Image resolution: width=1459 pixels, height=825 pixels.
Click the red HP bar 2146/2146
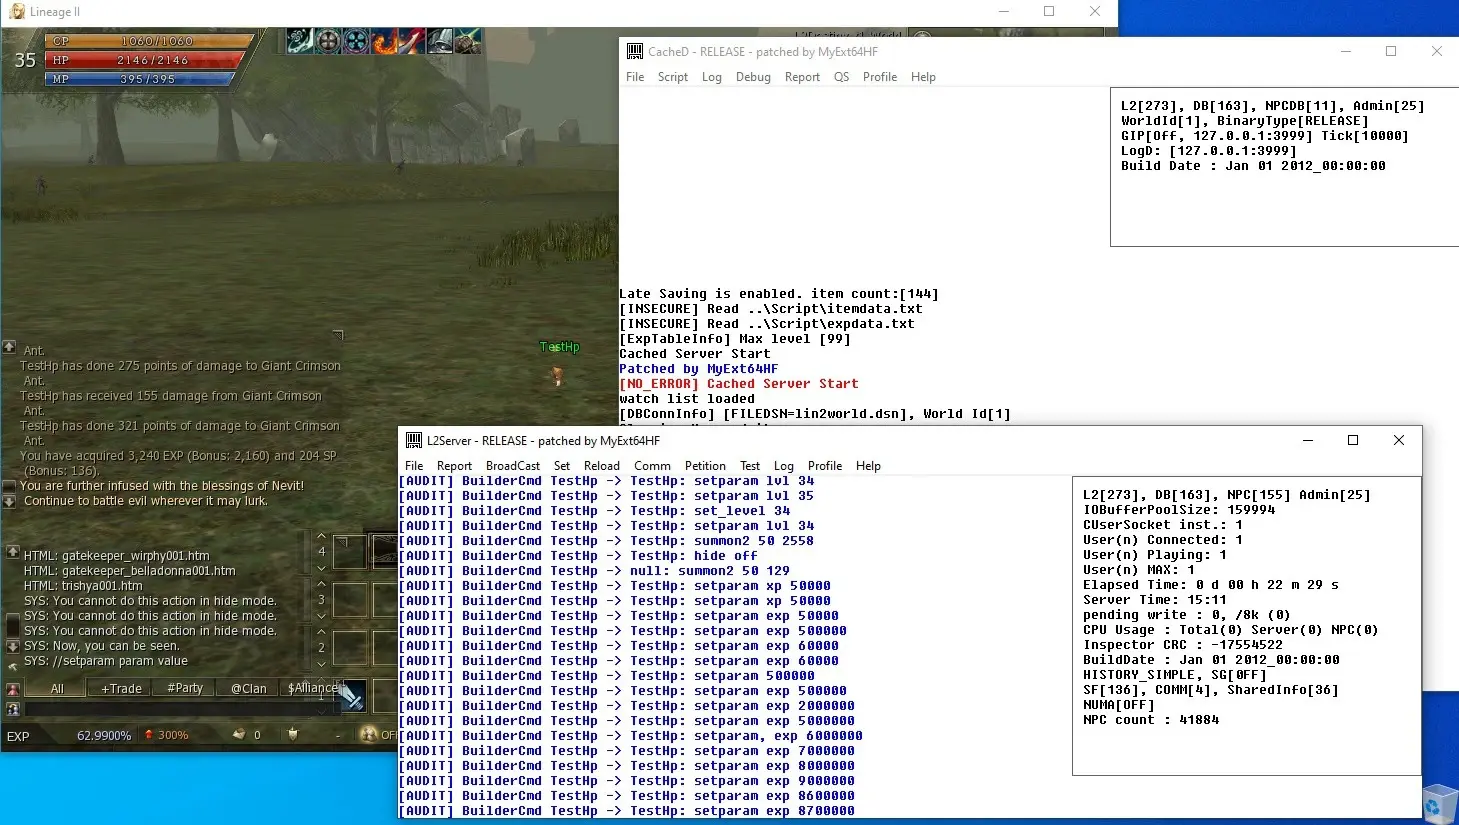tap(147, 60)
